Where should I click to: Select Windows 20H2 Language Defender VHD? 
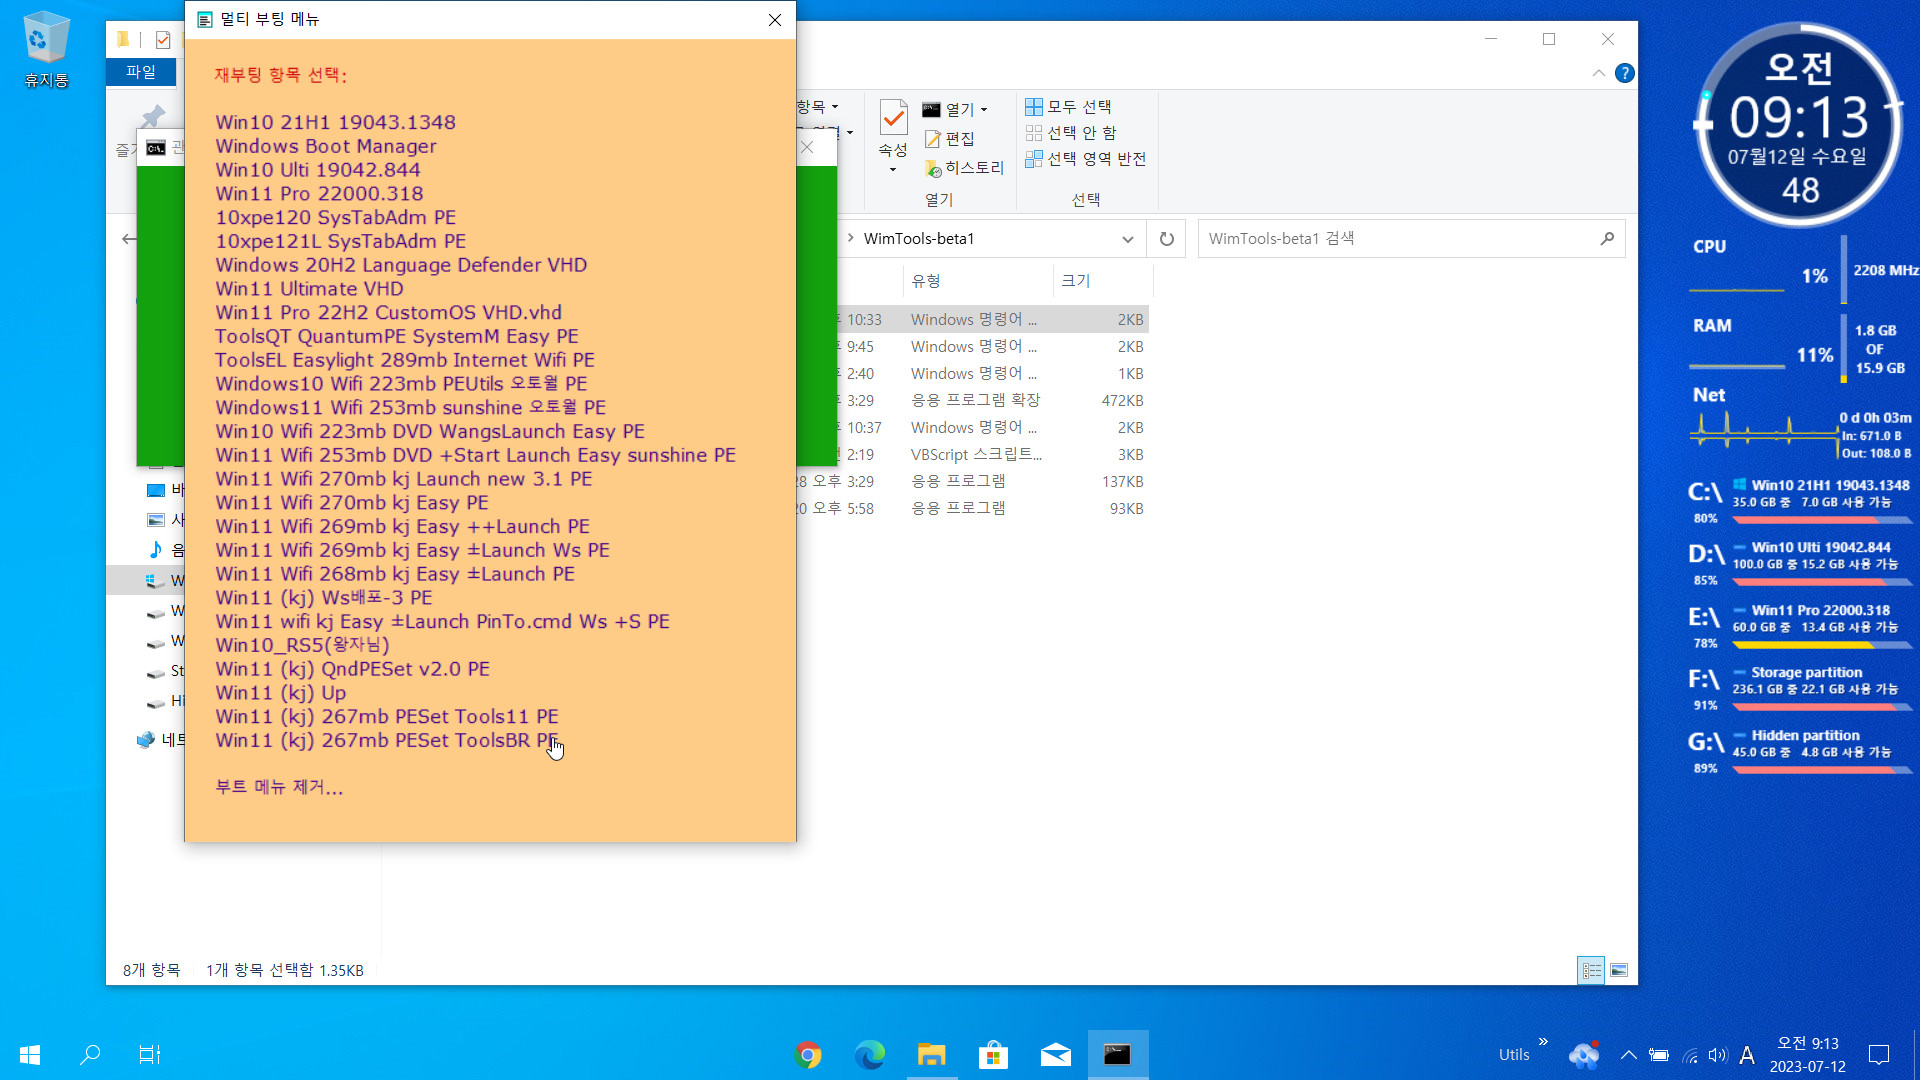point(401,265)
